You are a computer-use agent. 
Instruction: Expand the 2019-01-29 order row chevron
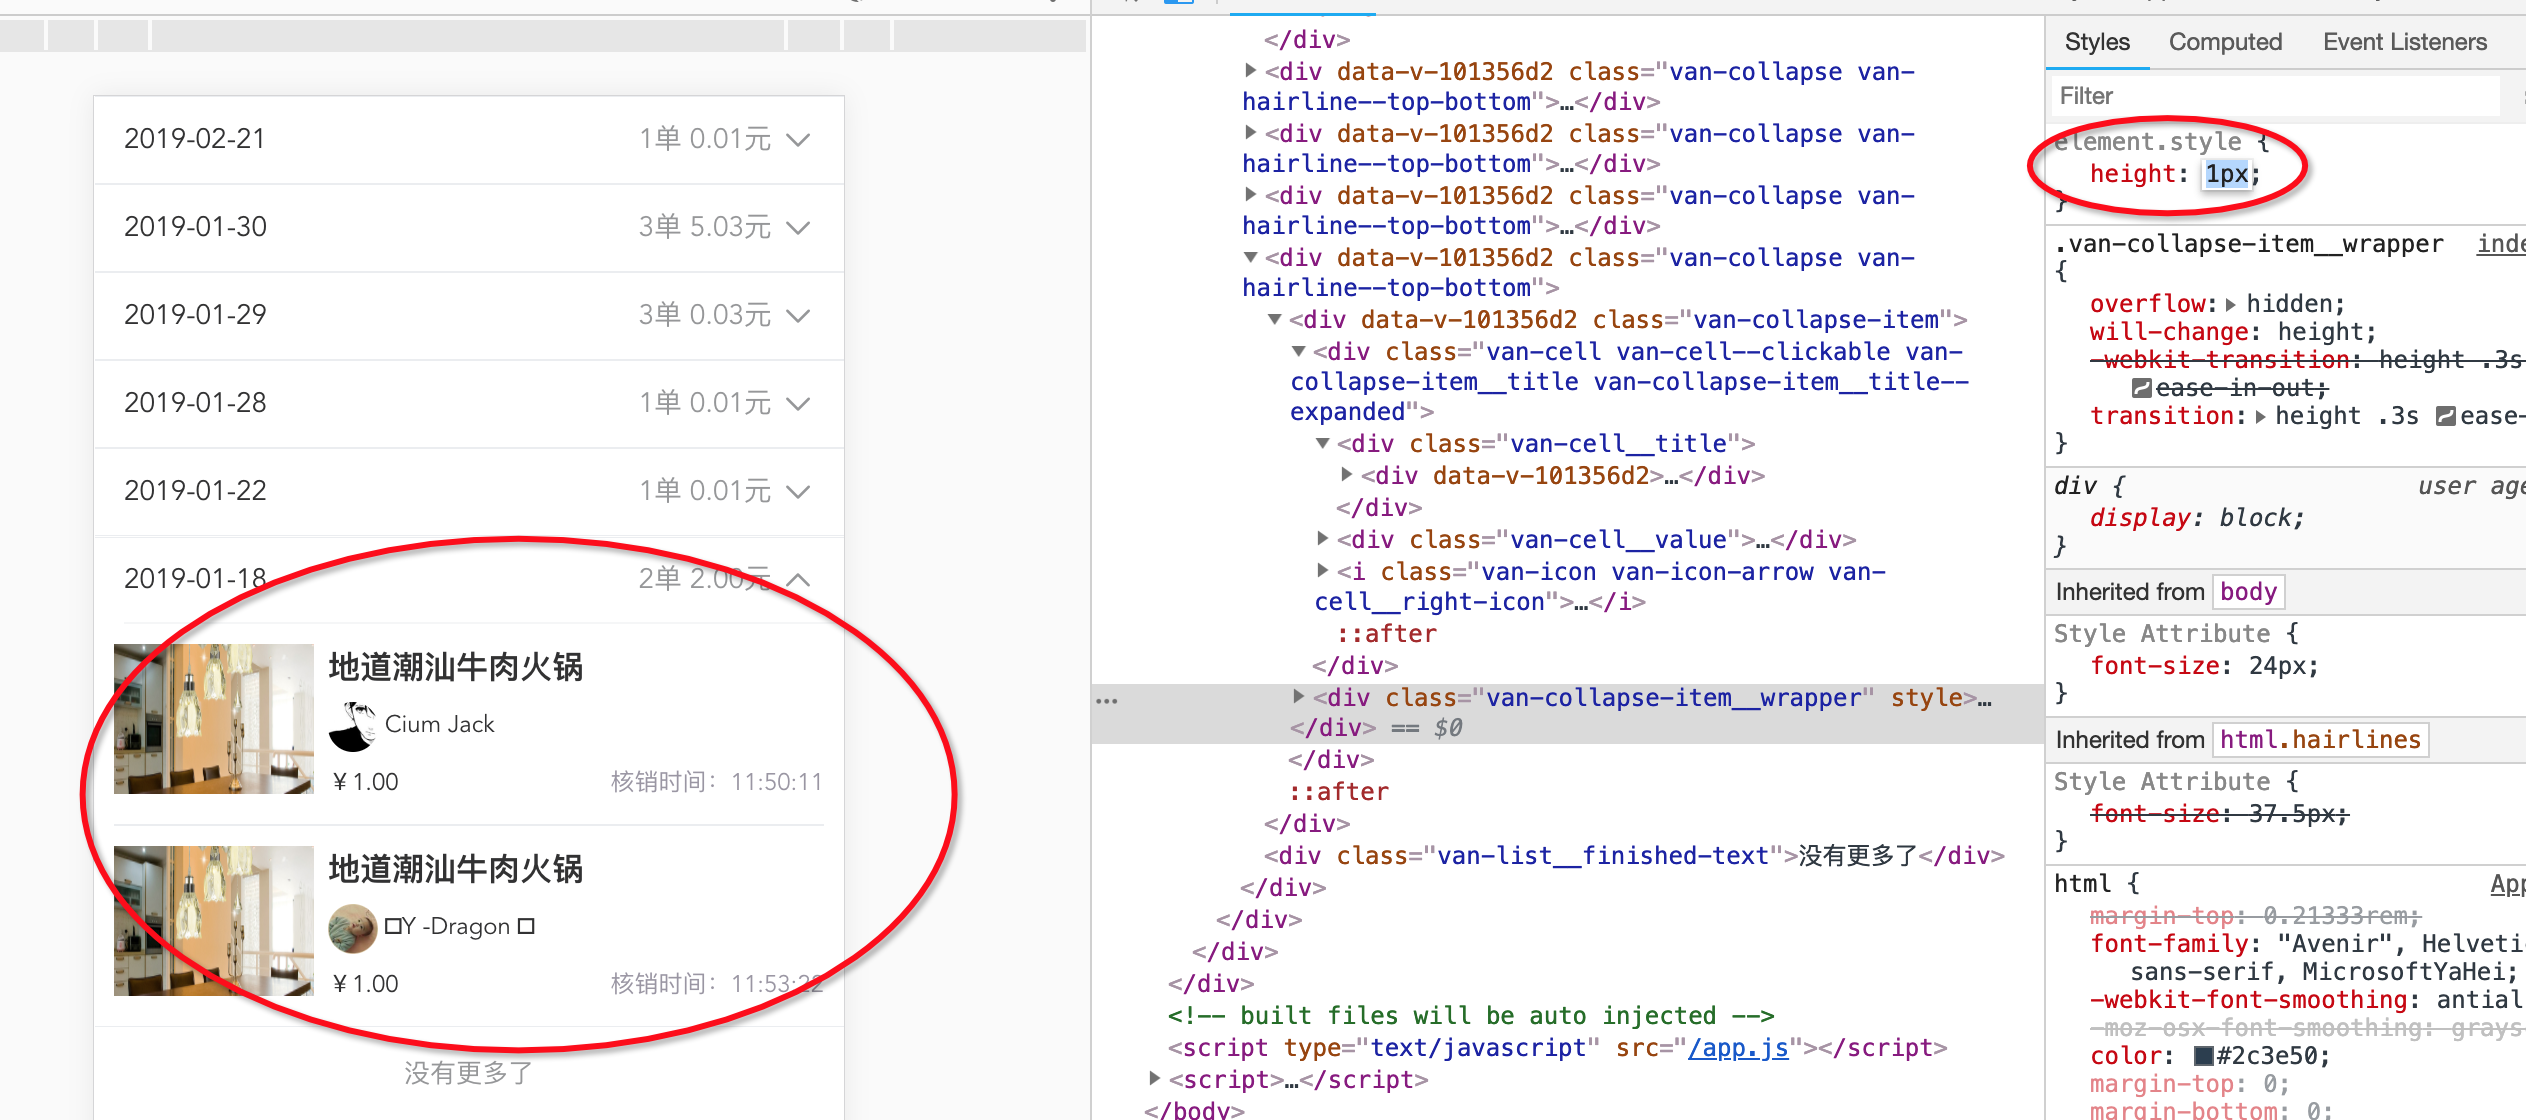click(x=797, y=316)
